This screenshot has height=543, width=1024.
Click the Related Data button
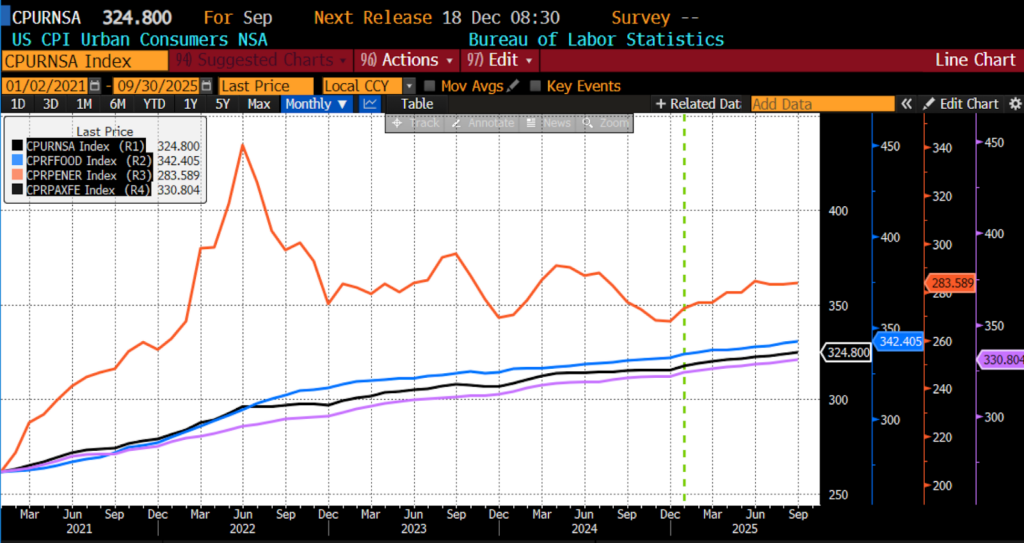(x=698, y=104)
